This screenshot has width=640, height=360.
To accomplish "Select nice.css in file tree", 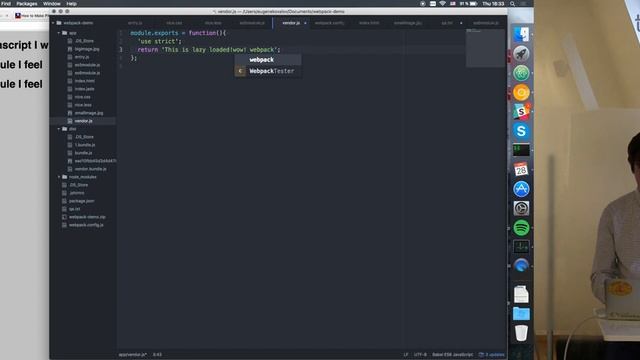I will point(82,97).
